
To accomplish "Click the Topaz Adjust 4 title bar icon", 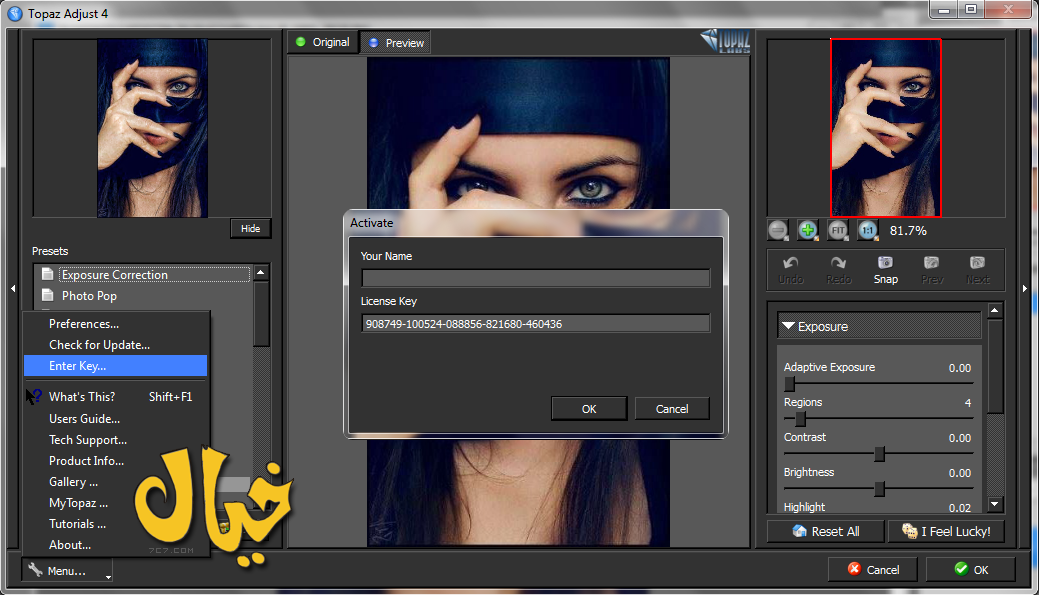I will pyautogui.click(x=15, y=13).
